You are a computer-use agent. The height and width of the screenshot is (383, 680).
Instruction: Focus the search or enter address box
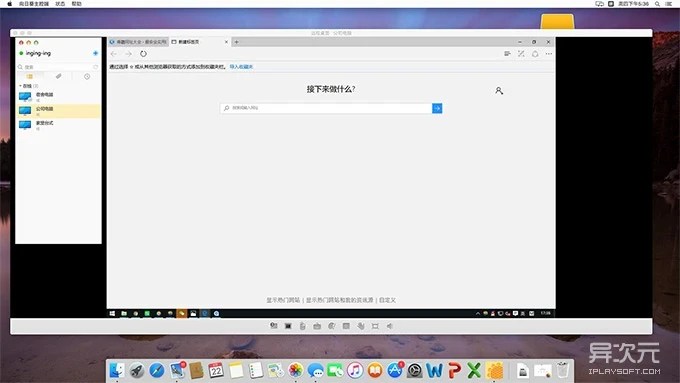pos(326,108)
